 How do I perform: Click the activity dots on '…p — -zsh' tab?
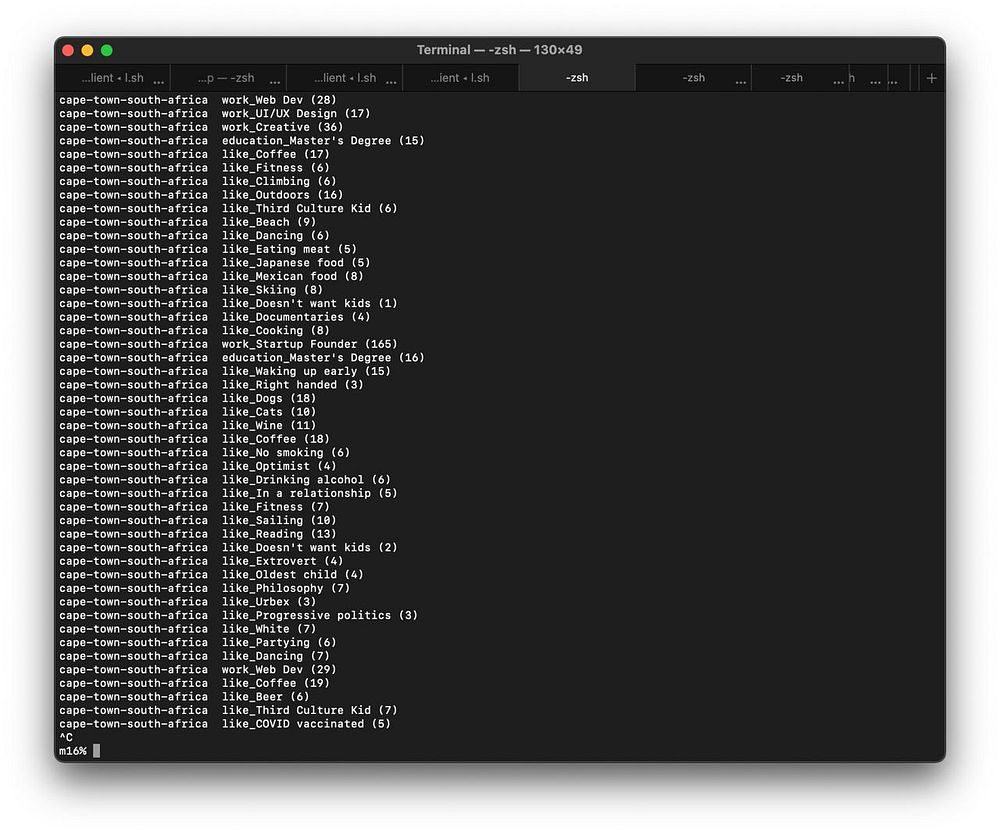[x=275, y=82]
